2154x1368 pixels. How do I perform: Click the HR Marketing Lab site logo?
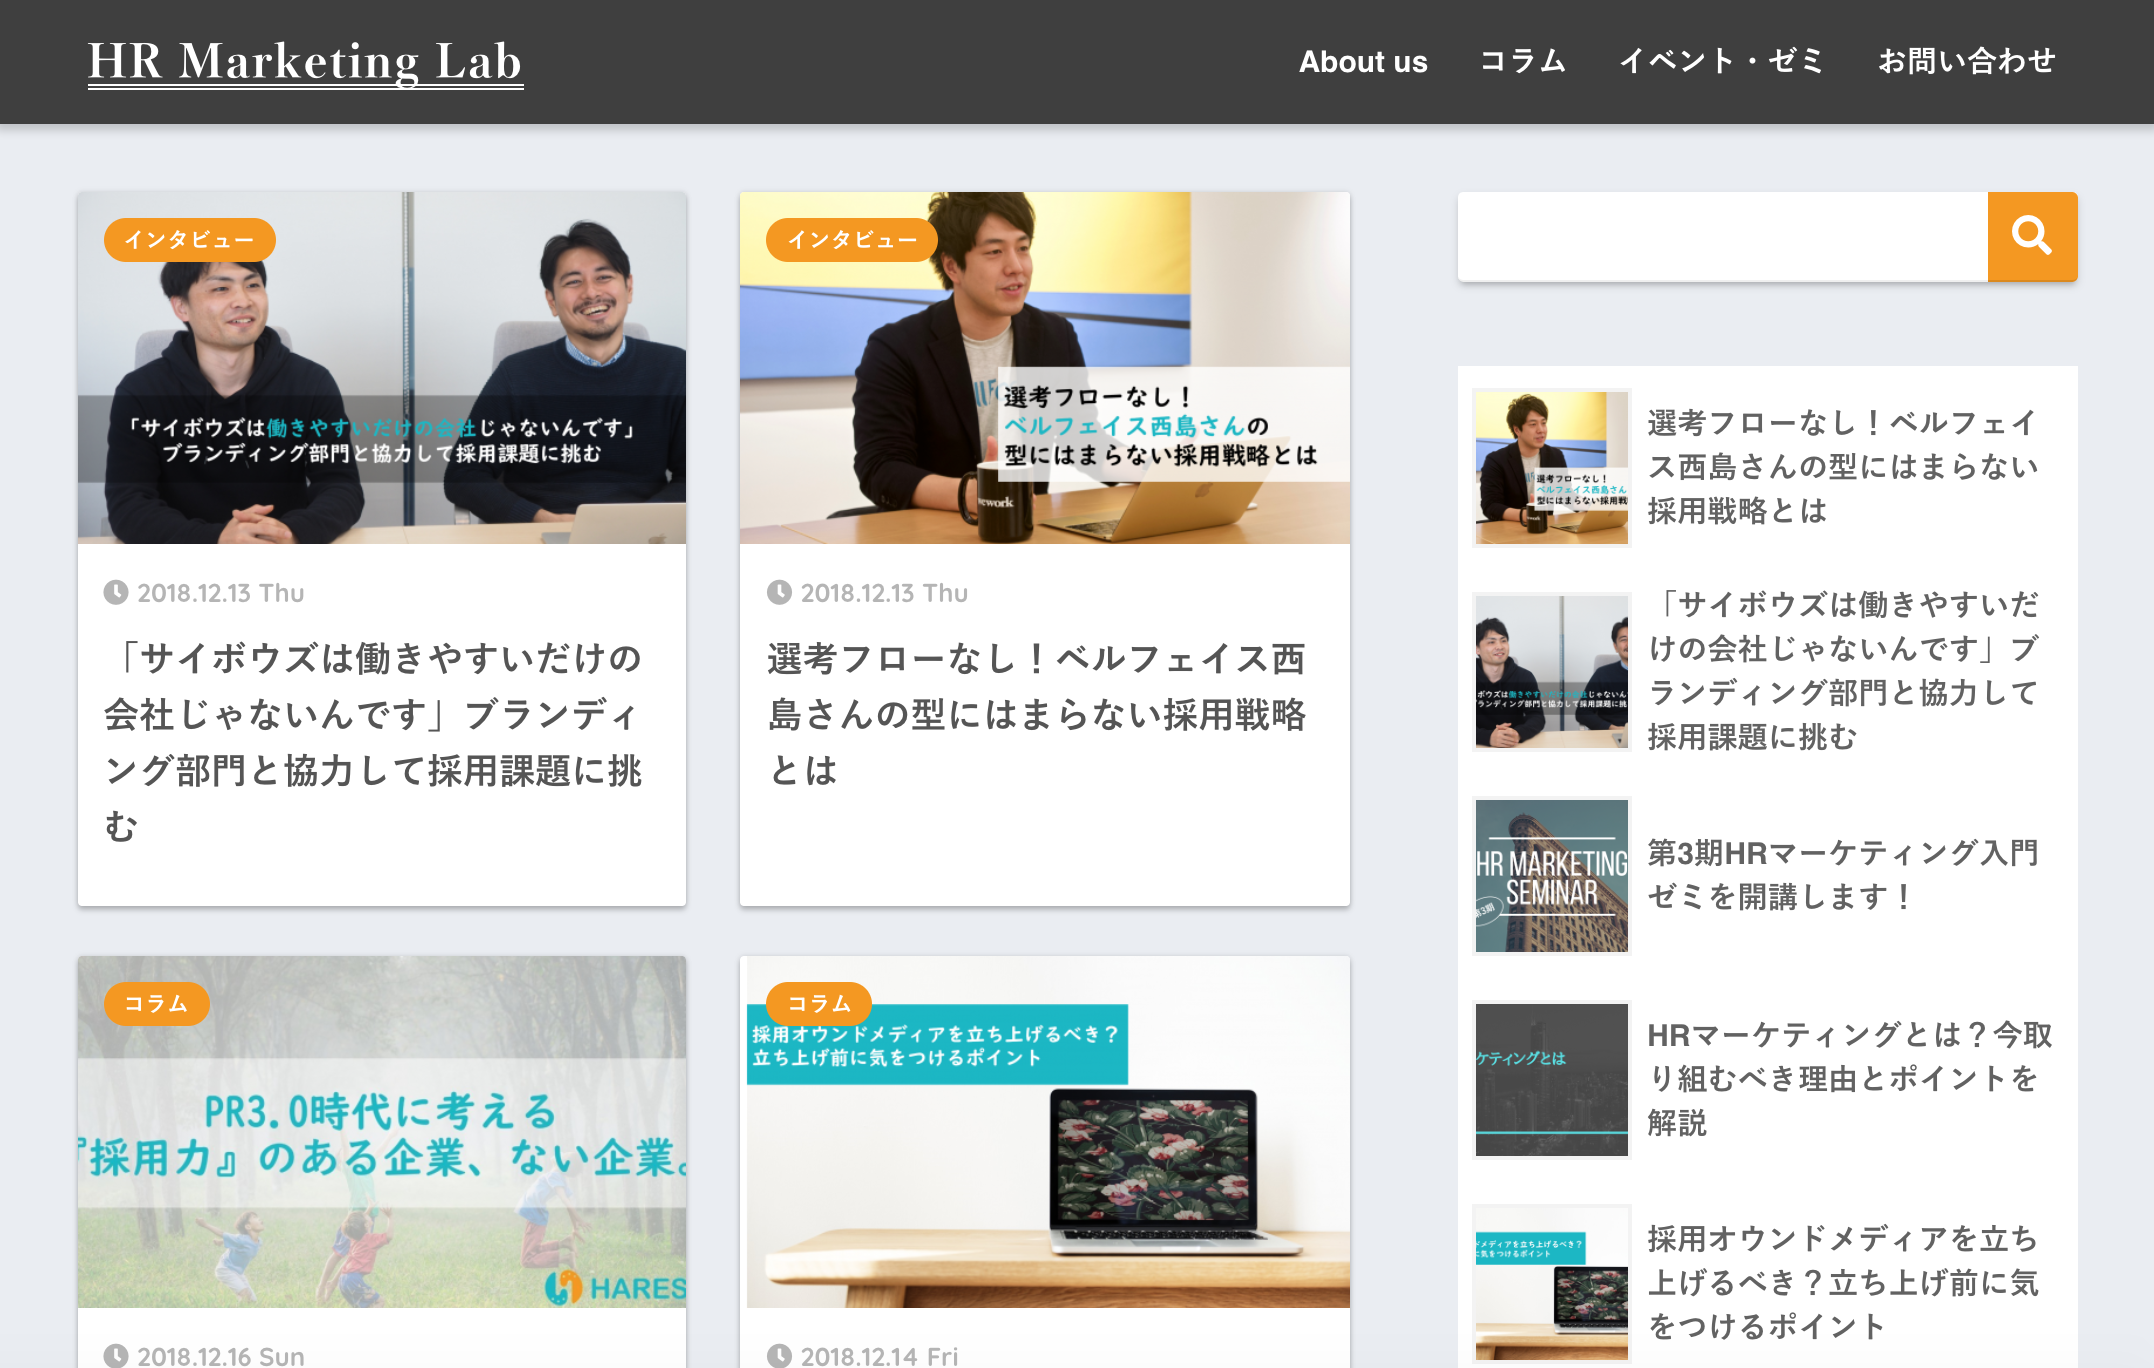coord(305,62)
